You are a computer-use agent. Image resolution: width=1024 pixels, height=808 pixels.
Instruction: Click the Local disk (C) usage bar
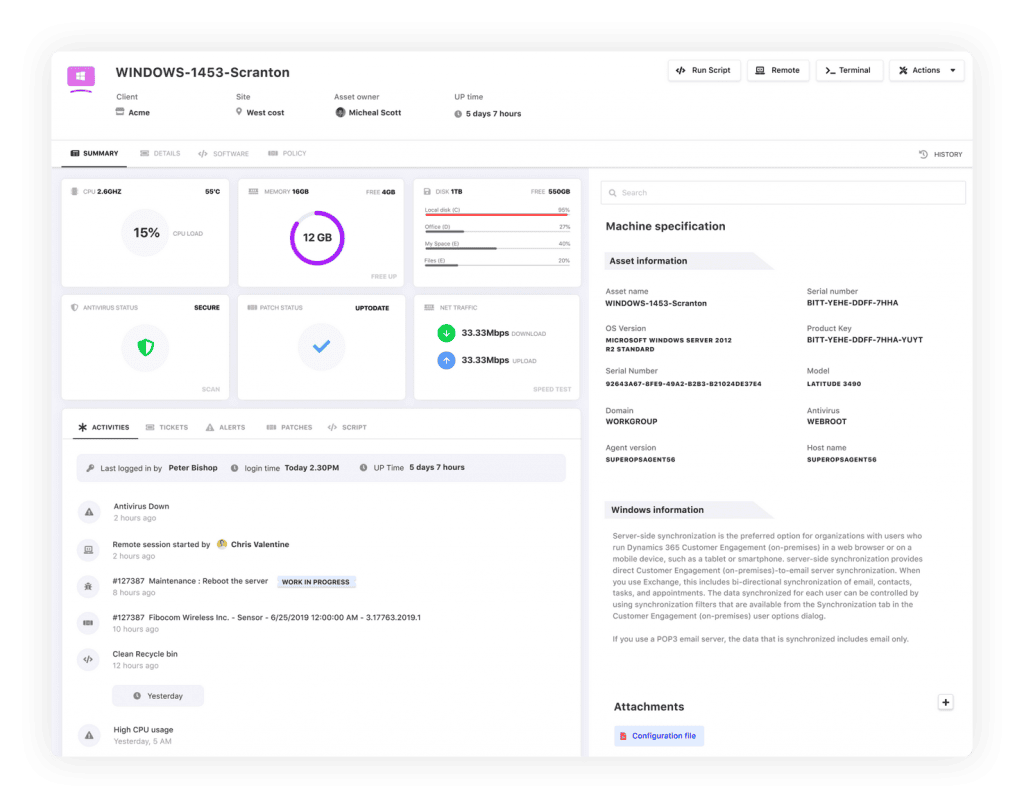coord(496,215)
